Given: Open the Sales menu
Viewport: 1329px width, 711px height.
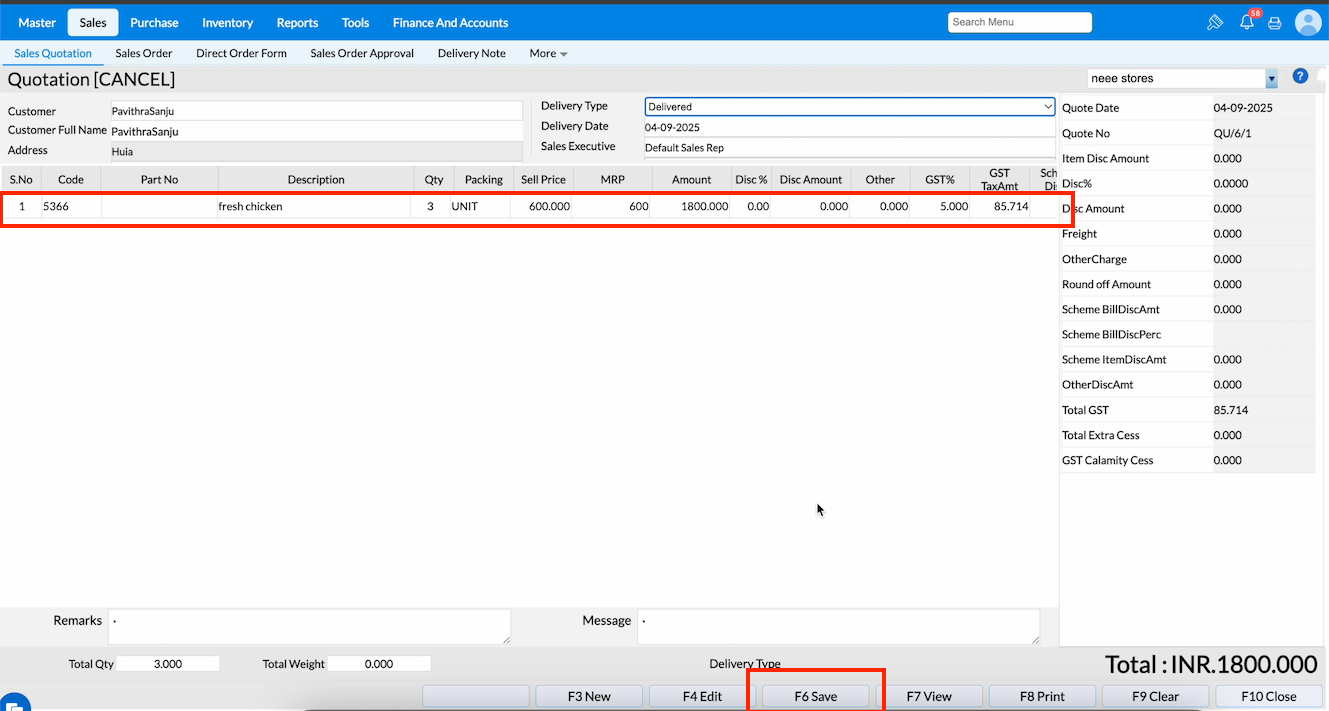Looking at the screenshot, I should click(93, 22).
